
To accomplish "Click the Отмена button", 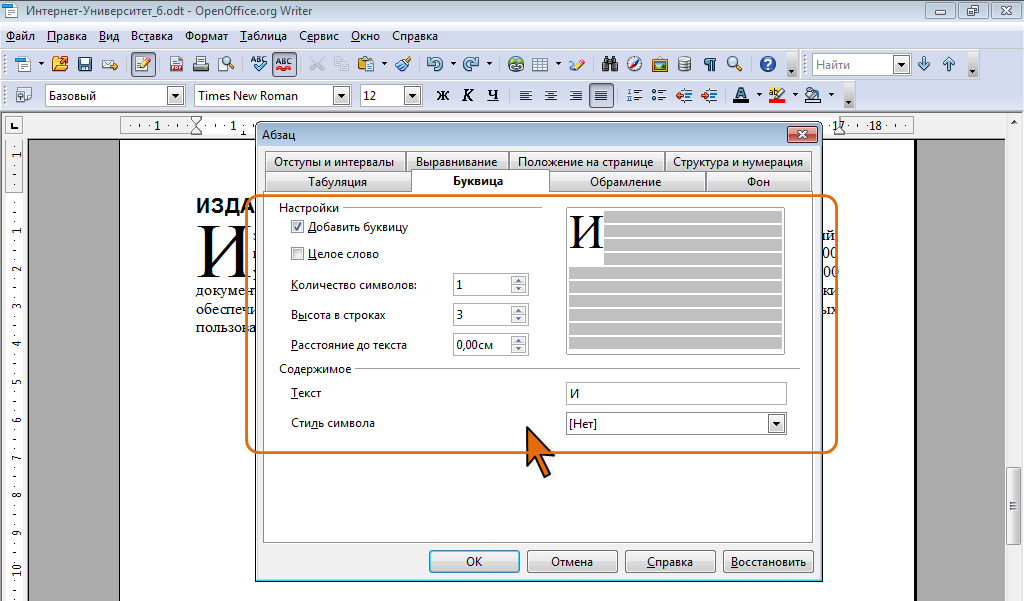I will 572,562.
